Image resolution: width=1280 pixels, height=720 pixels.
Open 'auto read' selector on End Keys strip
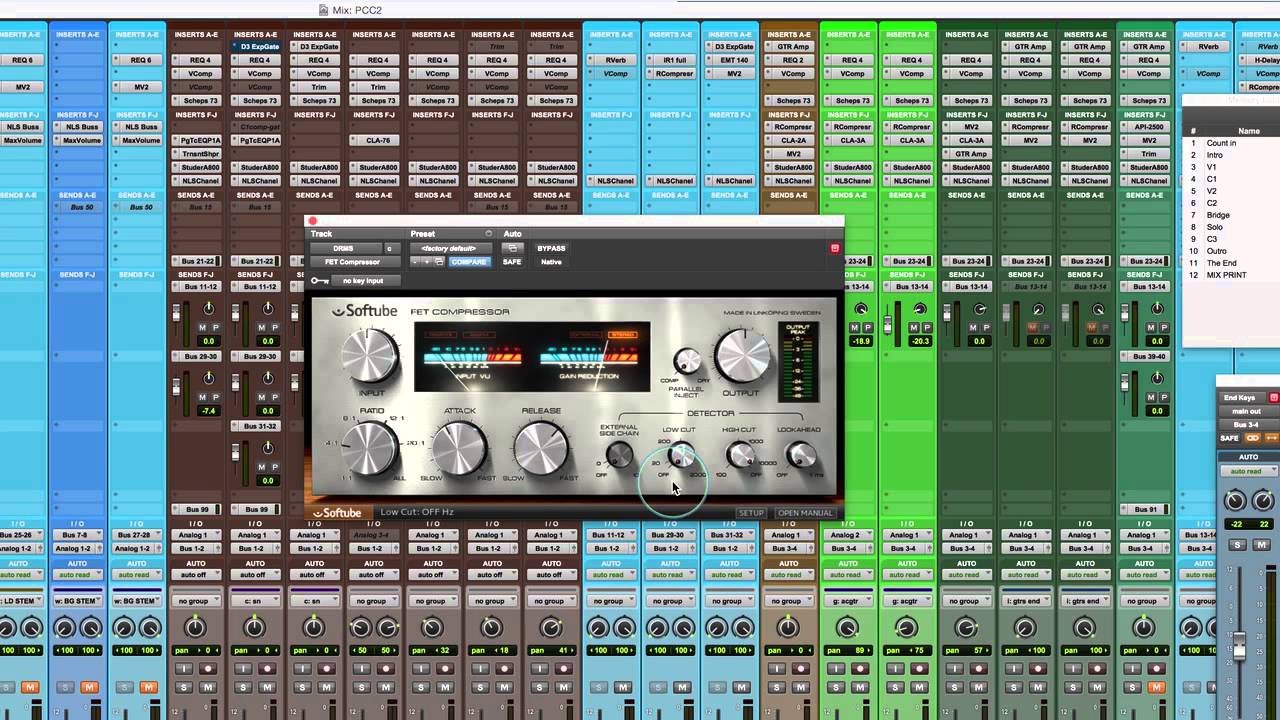1249,471
